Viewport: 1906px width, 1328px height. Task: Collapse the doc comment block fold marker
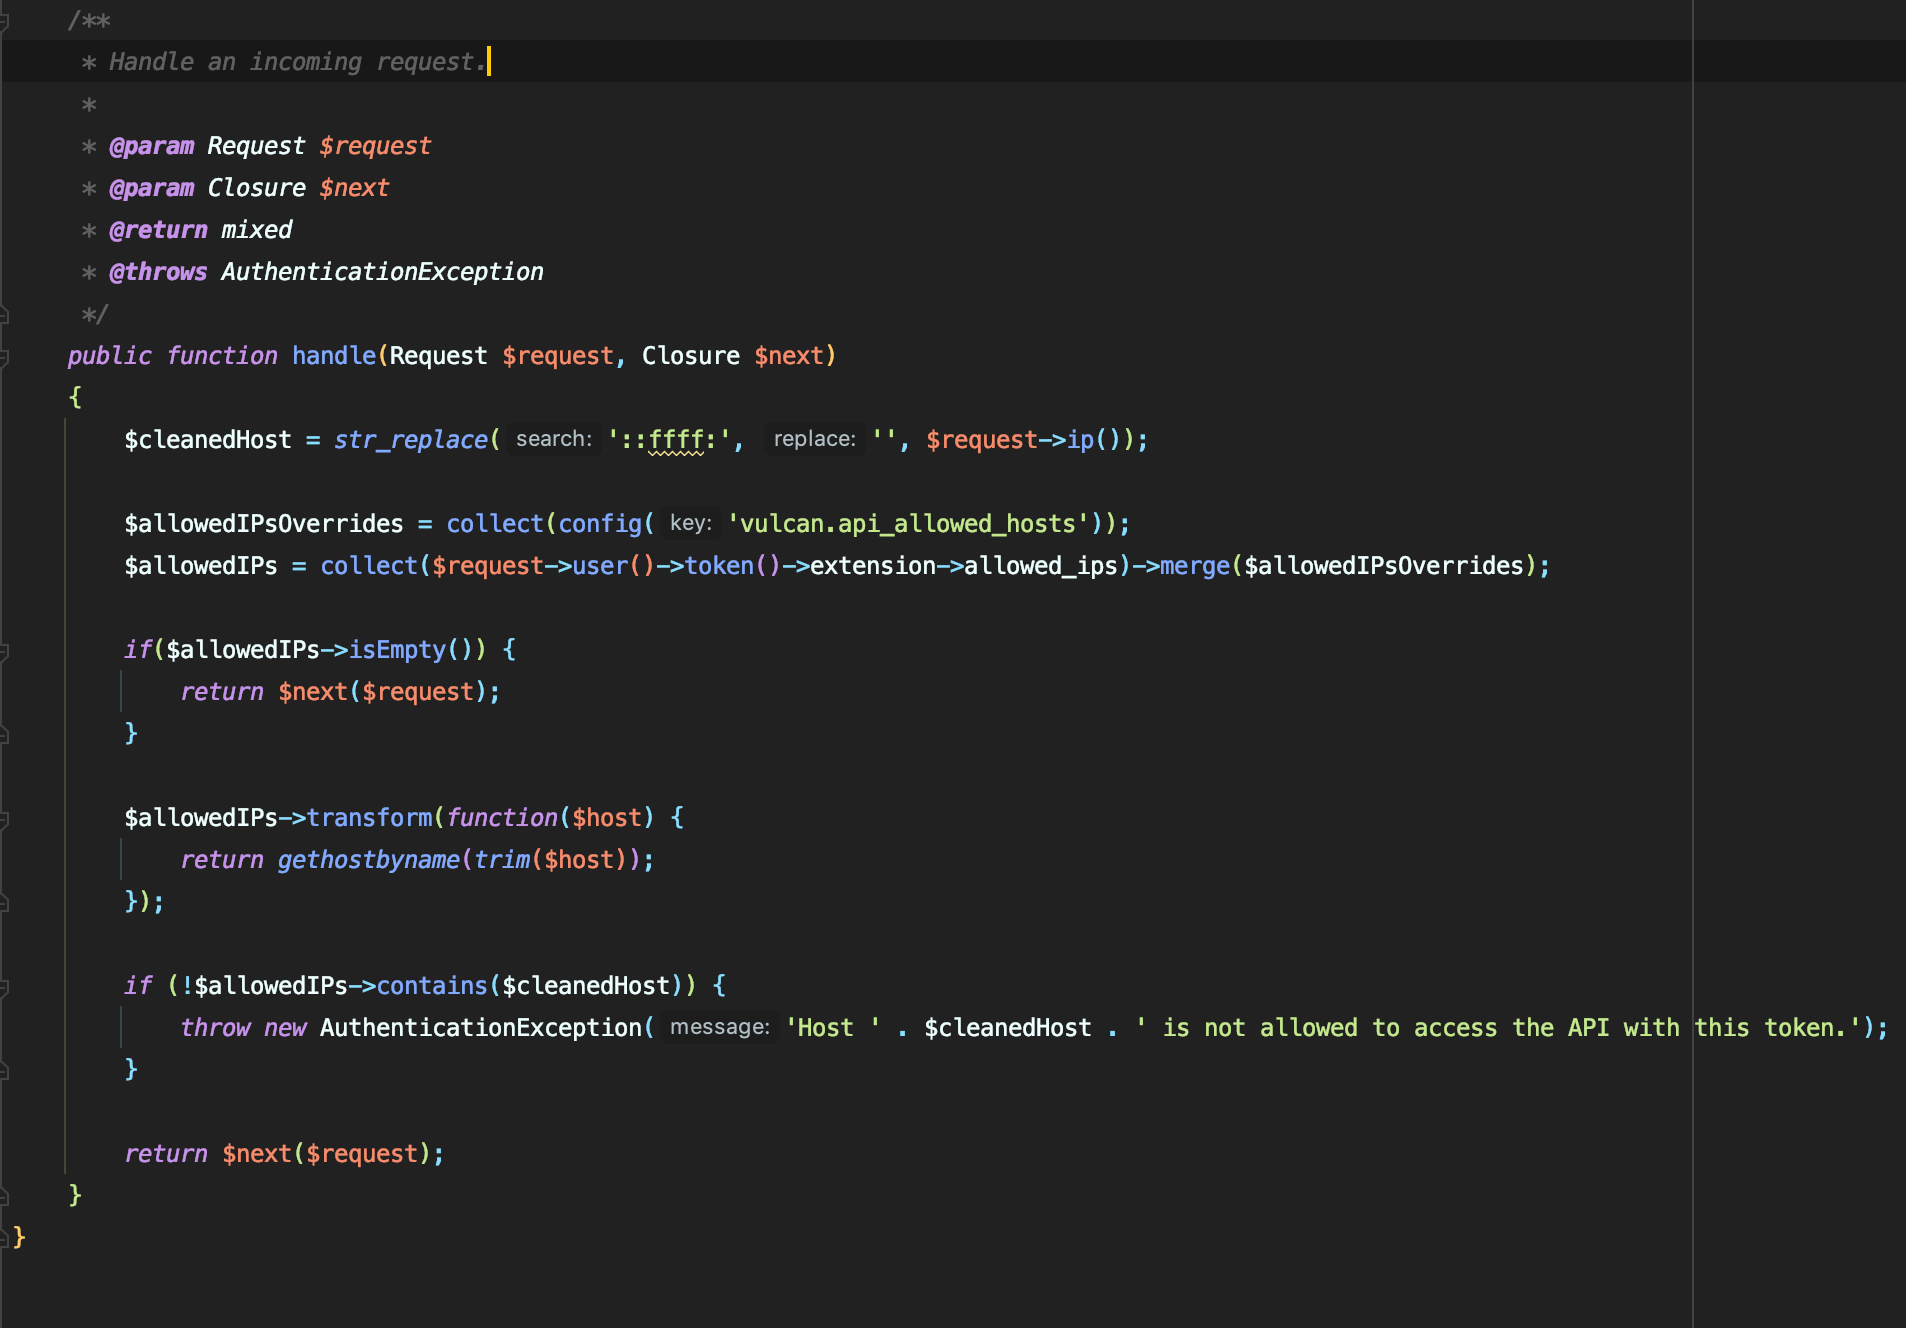click(4, 21)
